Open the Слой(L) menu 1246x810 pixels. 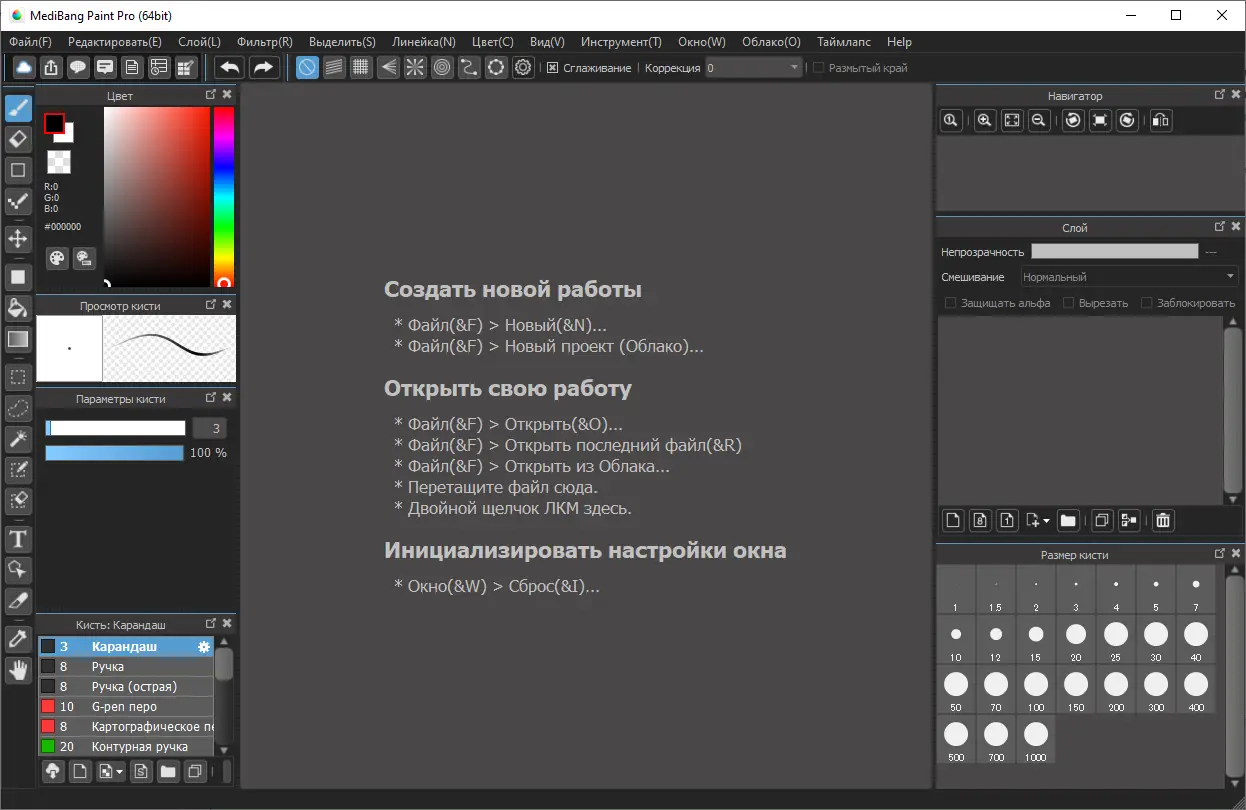pyautogui.click(x=199, y=42)
